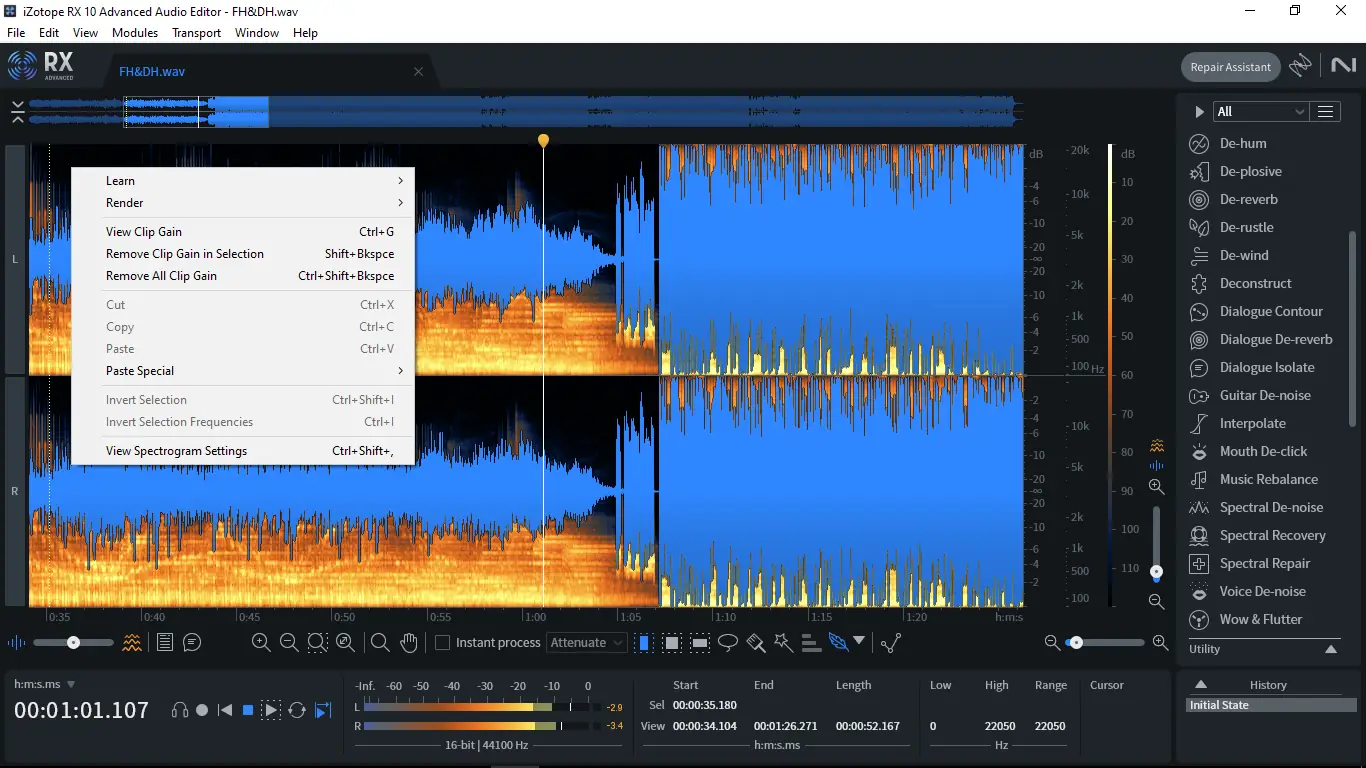Select the Magic Wand selection tool
Viewport: 1366px width, 768px height.
[783, 643]
